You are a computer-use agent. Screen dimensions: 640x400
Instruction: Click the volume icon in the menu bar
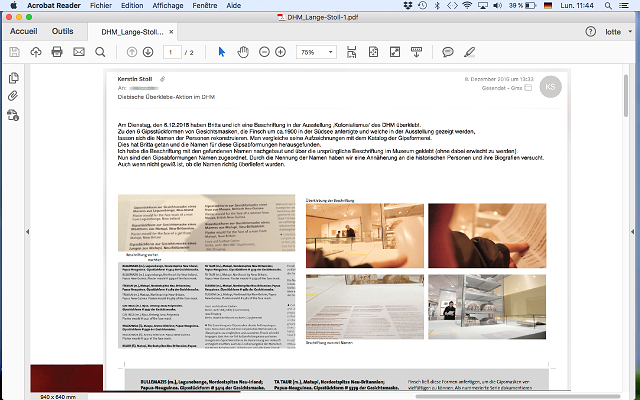pyautogui.click(x=498, y=5)
